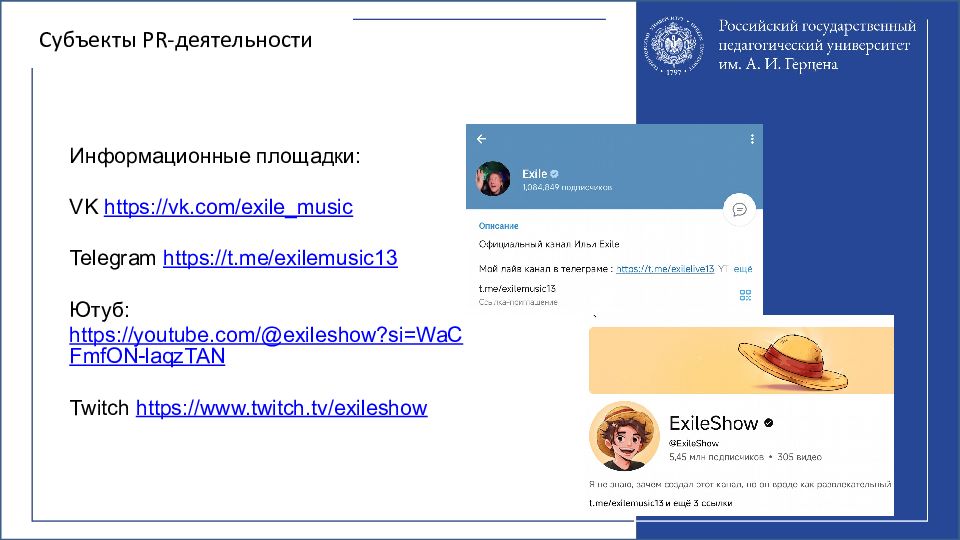Screen dimensions: 960x540
Task: Click the straw hat channel banner
Action: click(x=741, y=361)
